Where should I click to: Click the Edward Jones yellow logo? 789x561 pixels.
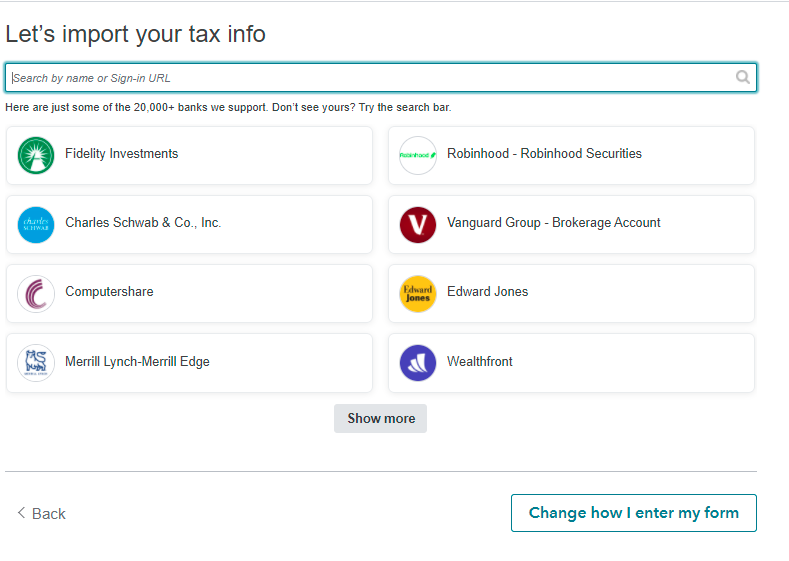pos(418,294)
